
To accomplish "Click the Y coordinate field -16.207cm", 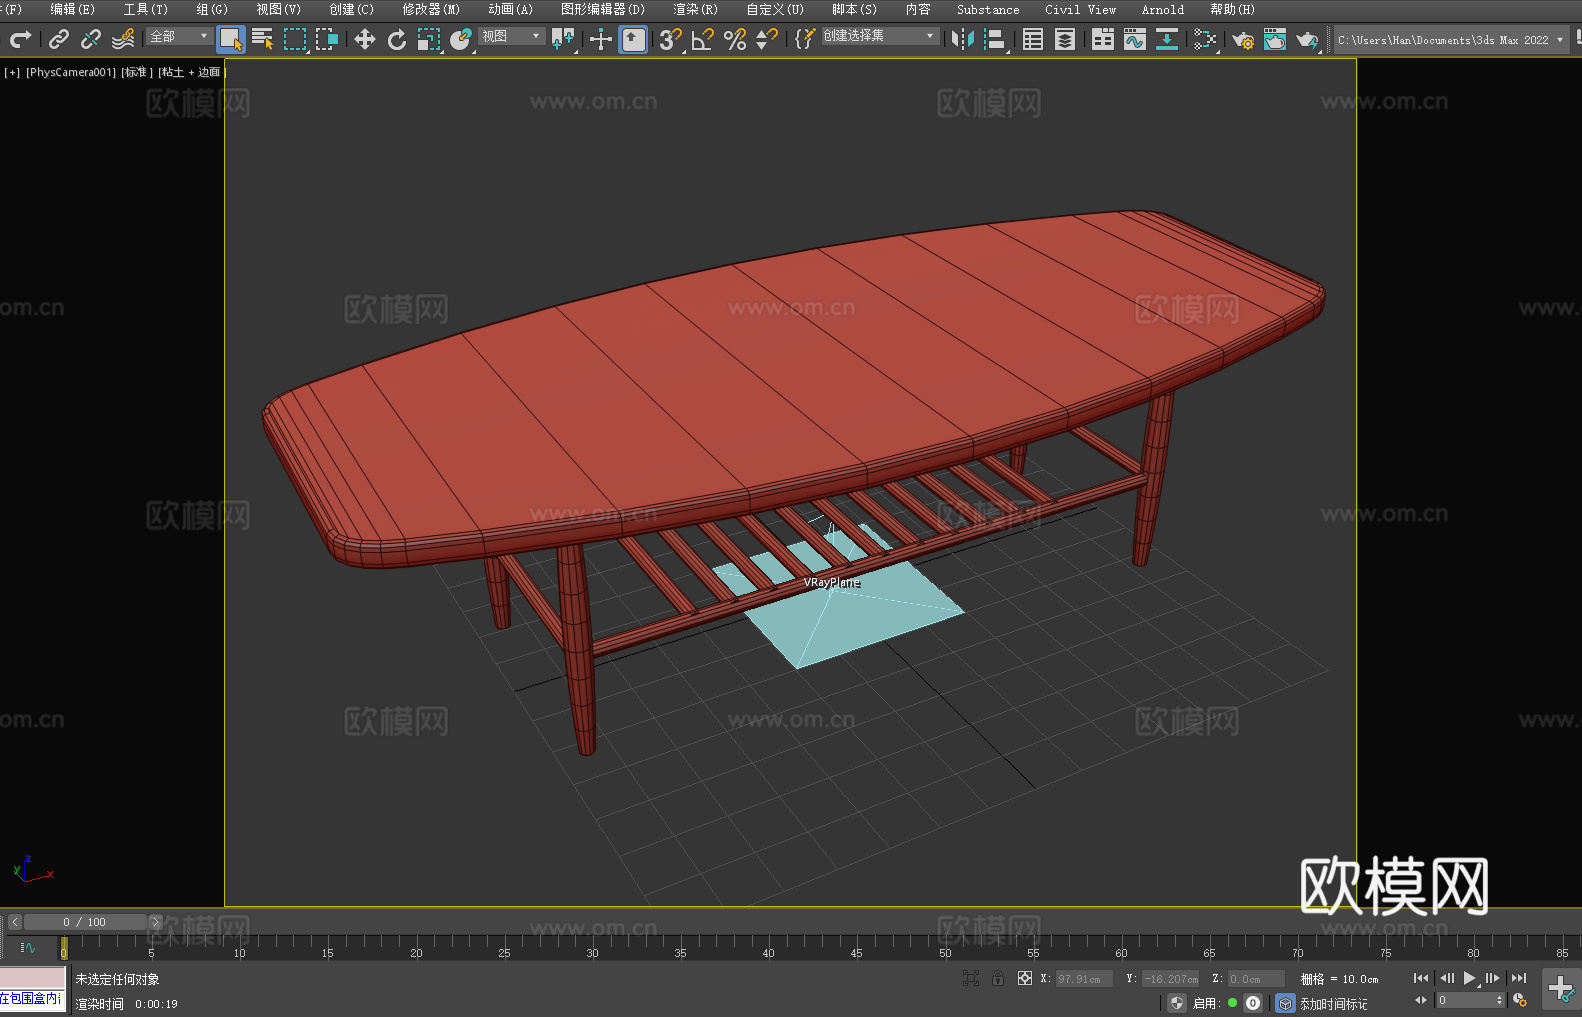I will (1171, 979).
